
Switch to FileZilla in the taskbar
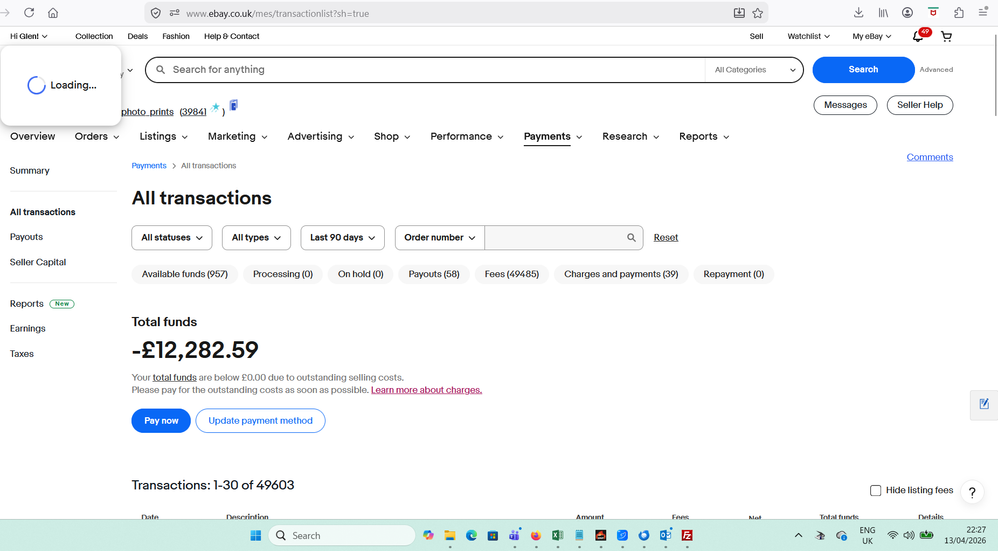point(687,535)
